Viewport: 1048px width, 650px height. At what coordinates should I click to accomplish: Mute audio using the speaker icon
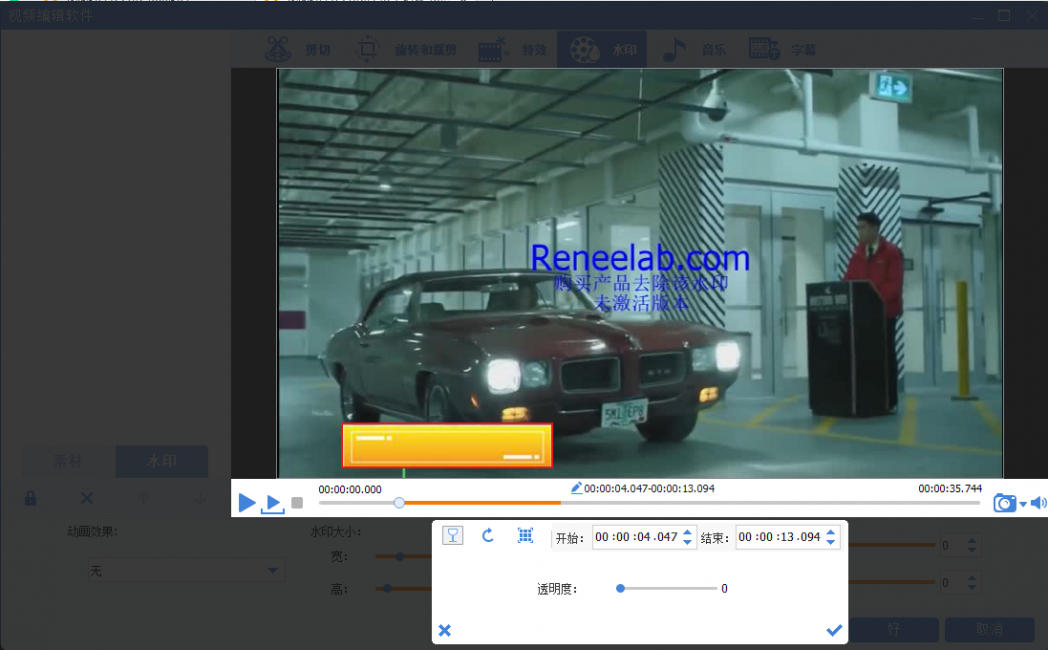click(1039, 502)
